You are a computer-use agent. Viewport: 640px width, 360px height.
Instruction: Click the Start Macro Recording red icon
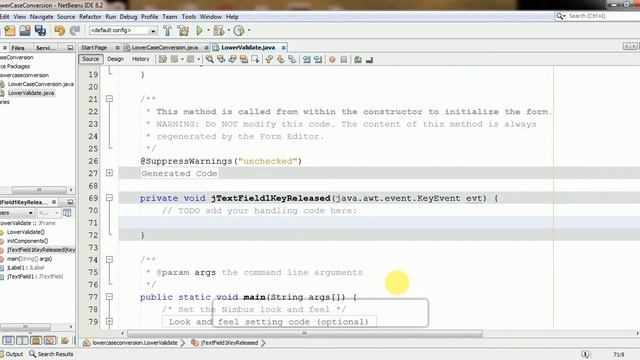pos(332,60)
